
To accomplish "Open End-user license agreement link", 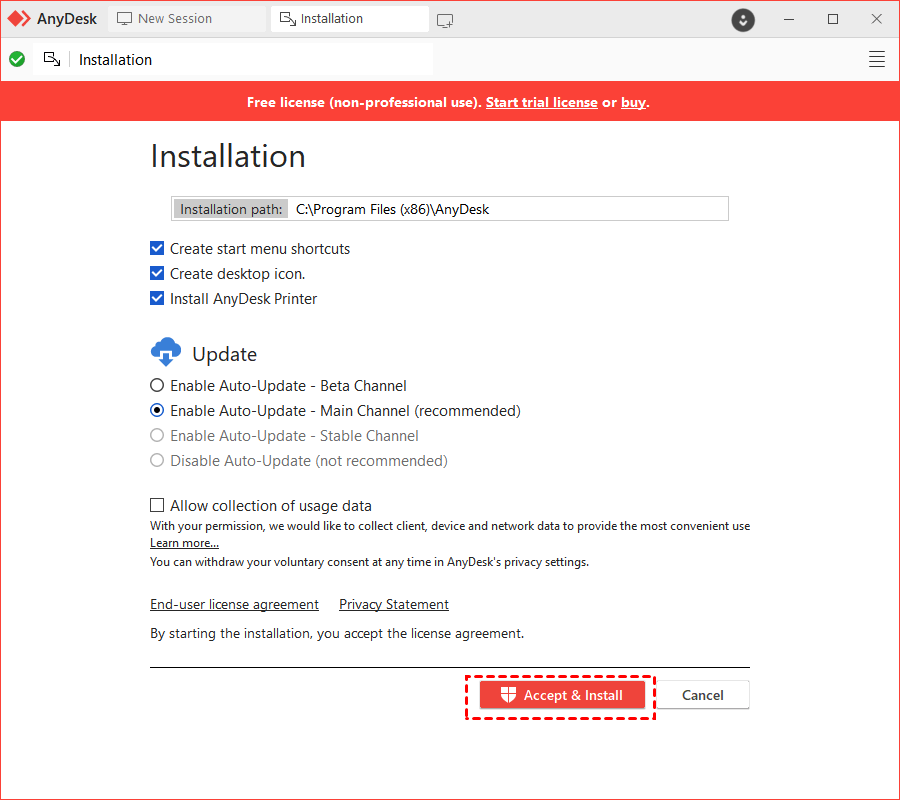I will pyautogui.click(x=234, y=604).
